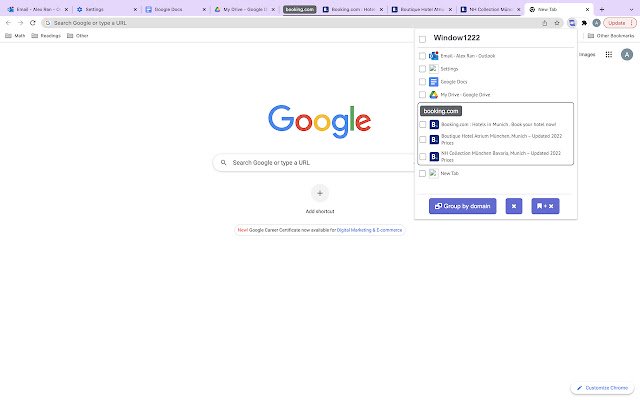Viewport: 640px width, 400px height.
Task: Open a new tab with the plus button
Action: click(x=602, y=9)
